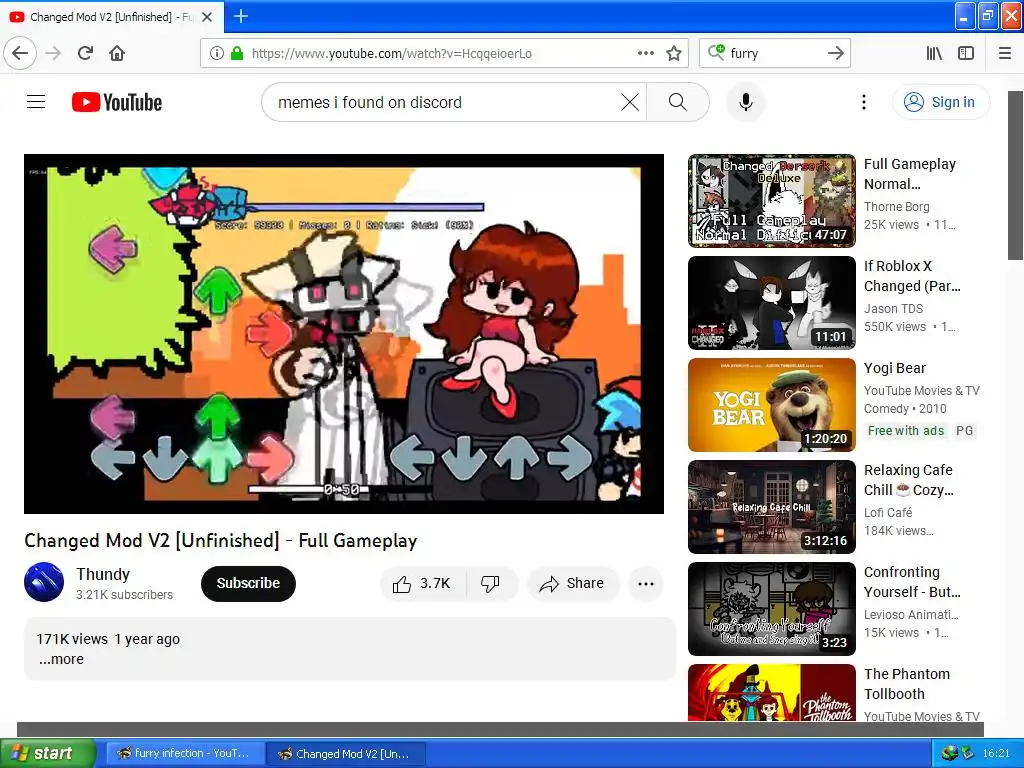Image resolution: width=1024 pixels, height=768 pixels.
Task: Bookmark this page with the star icon
Action: [674, 53]
